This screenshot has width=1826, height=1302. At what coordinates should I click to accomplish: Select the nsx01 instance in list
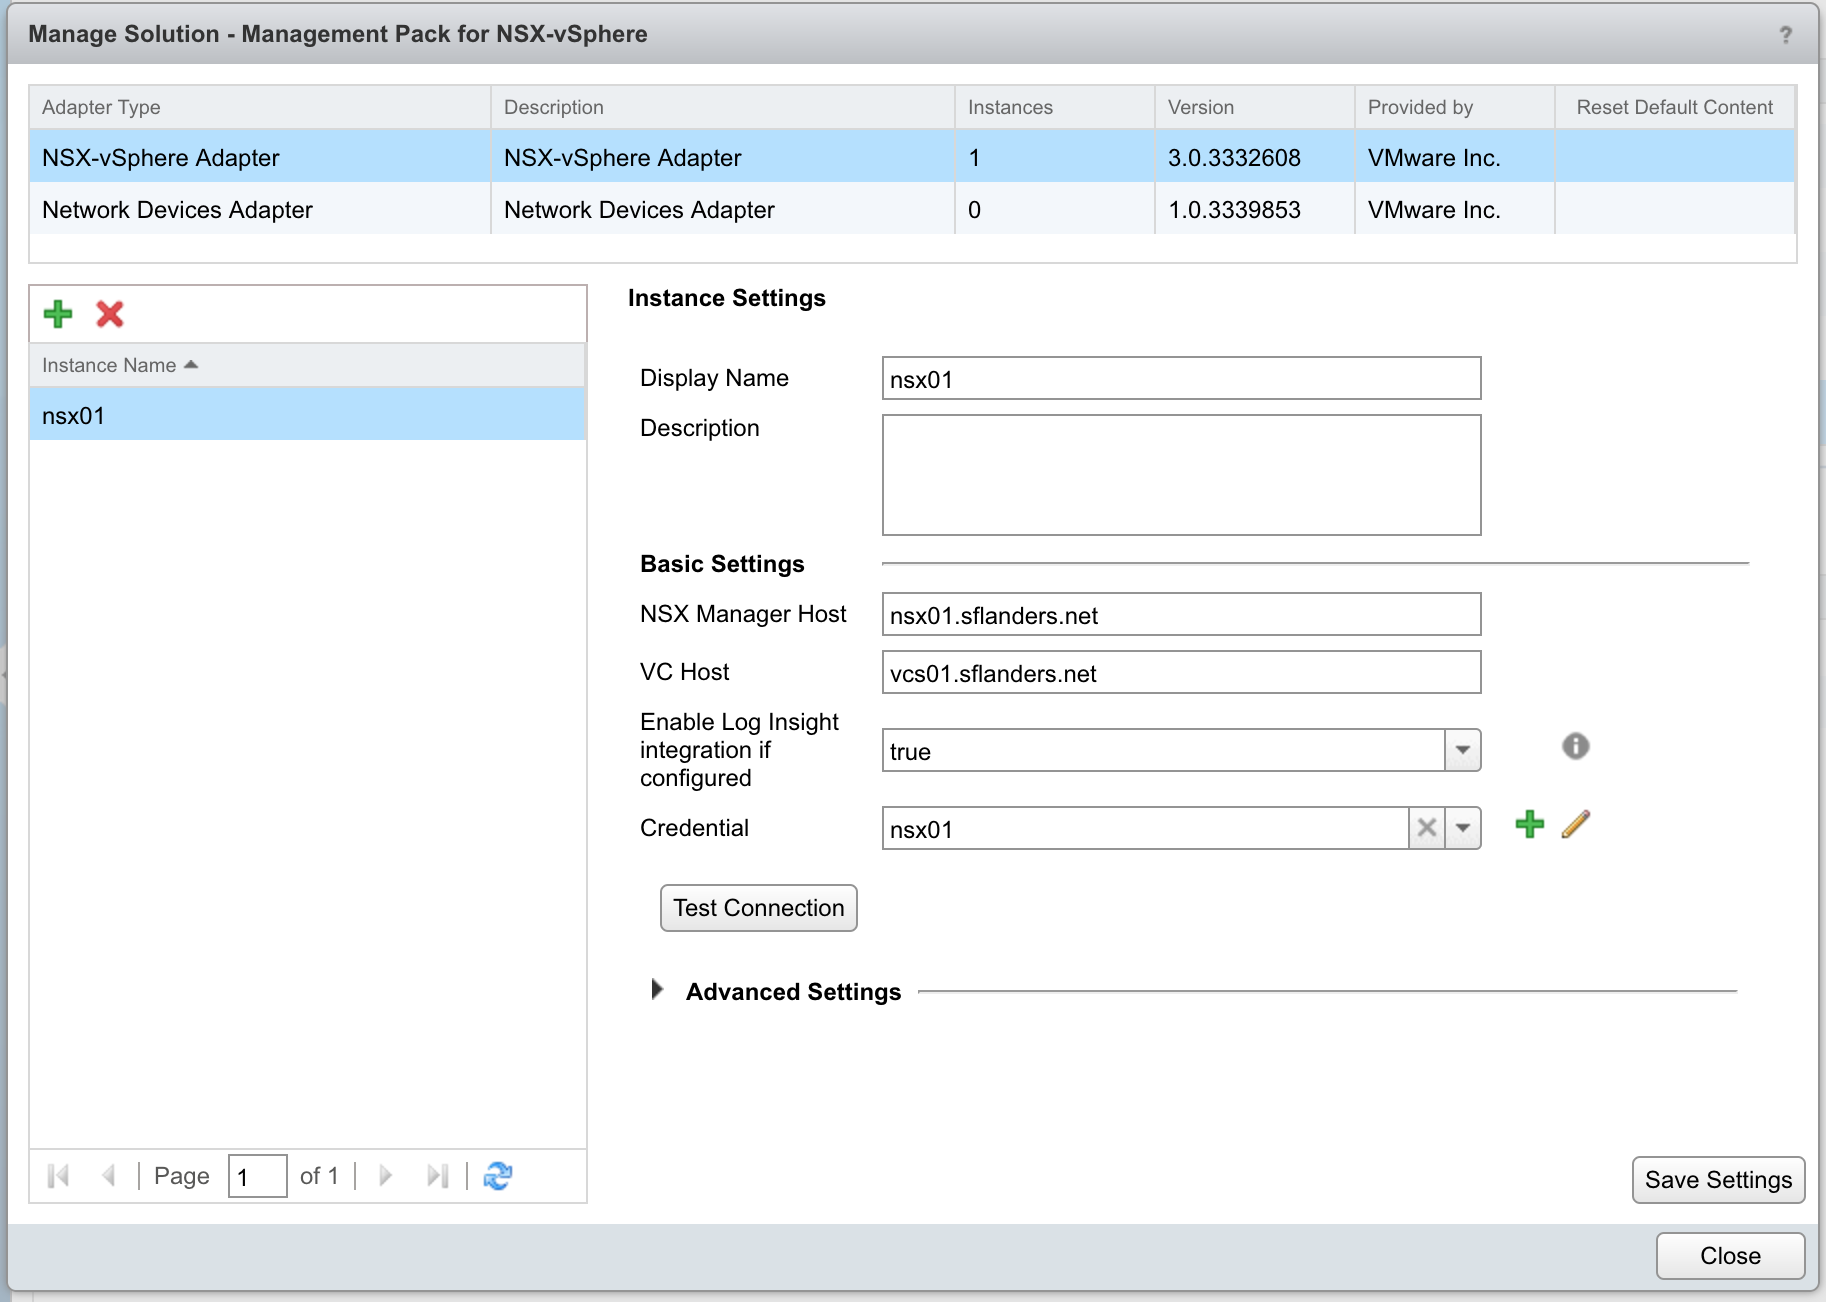point(74,416)
